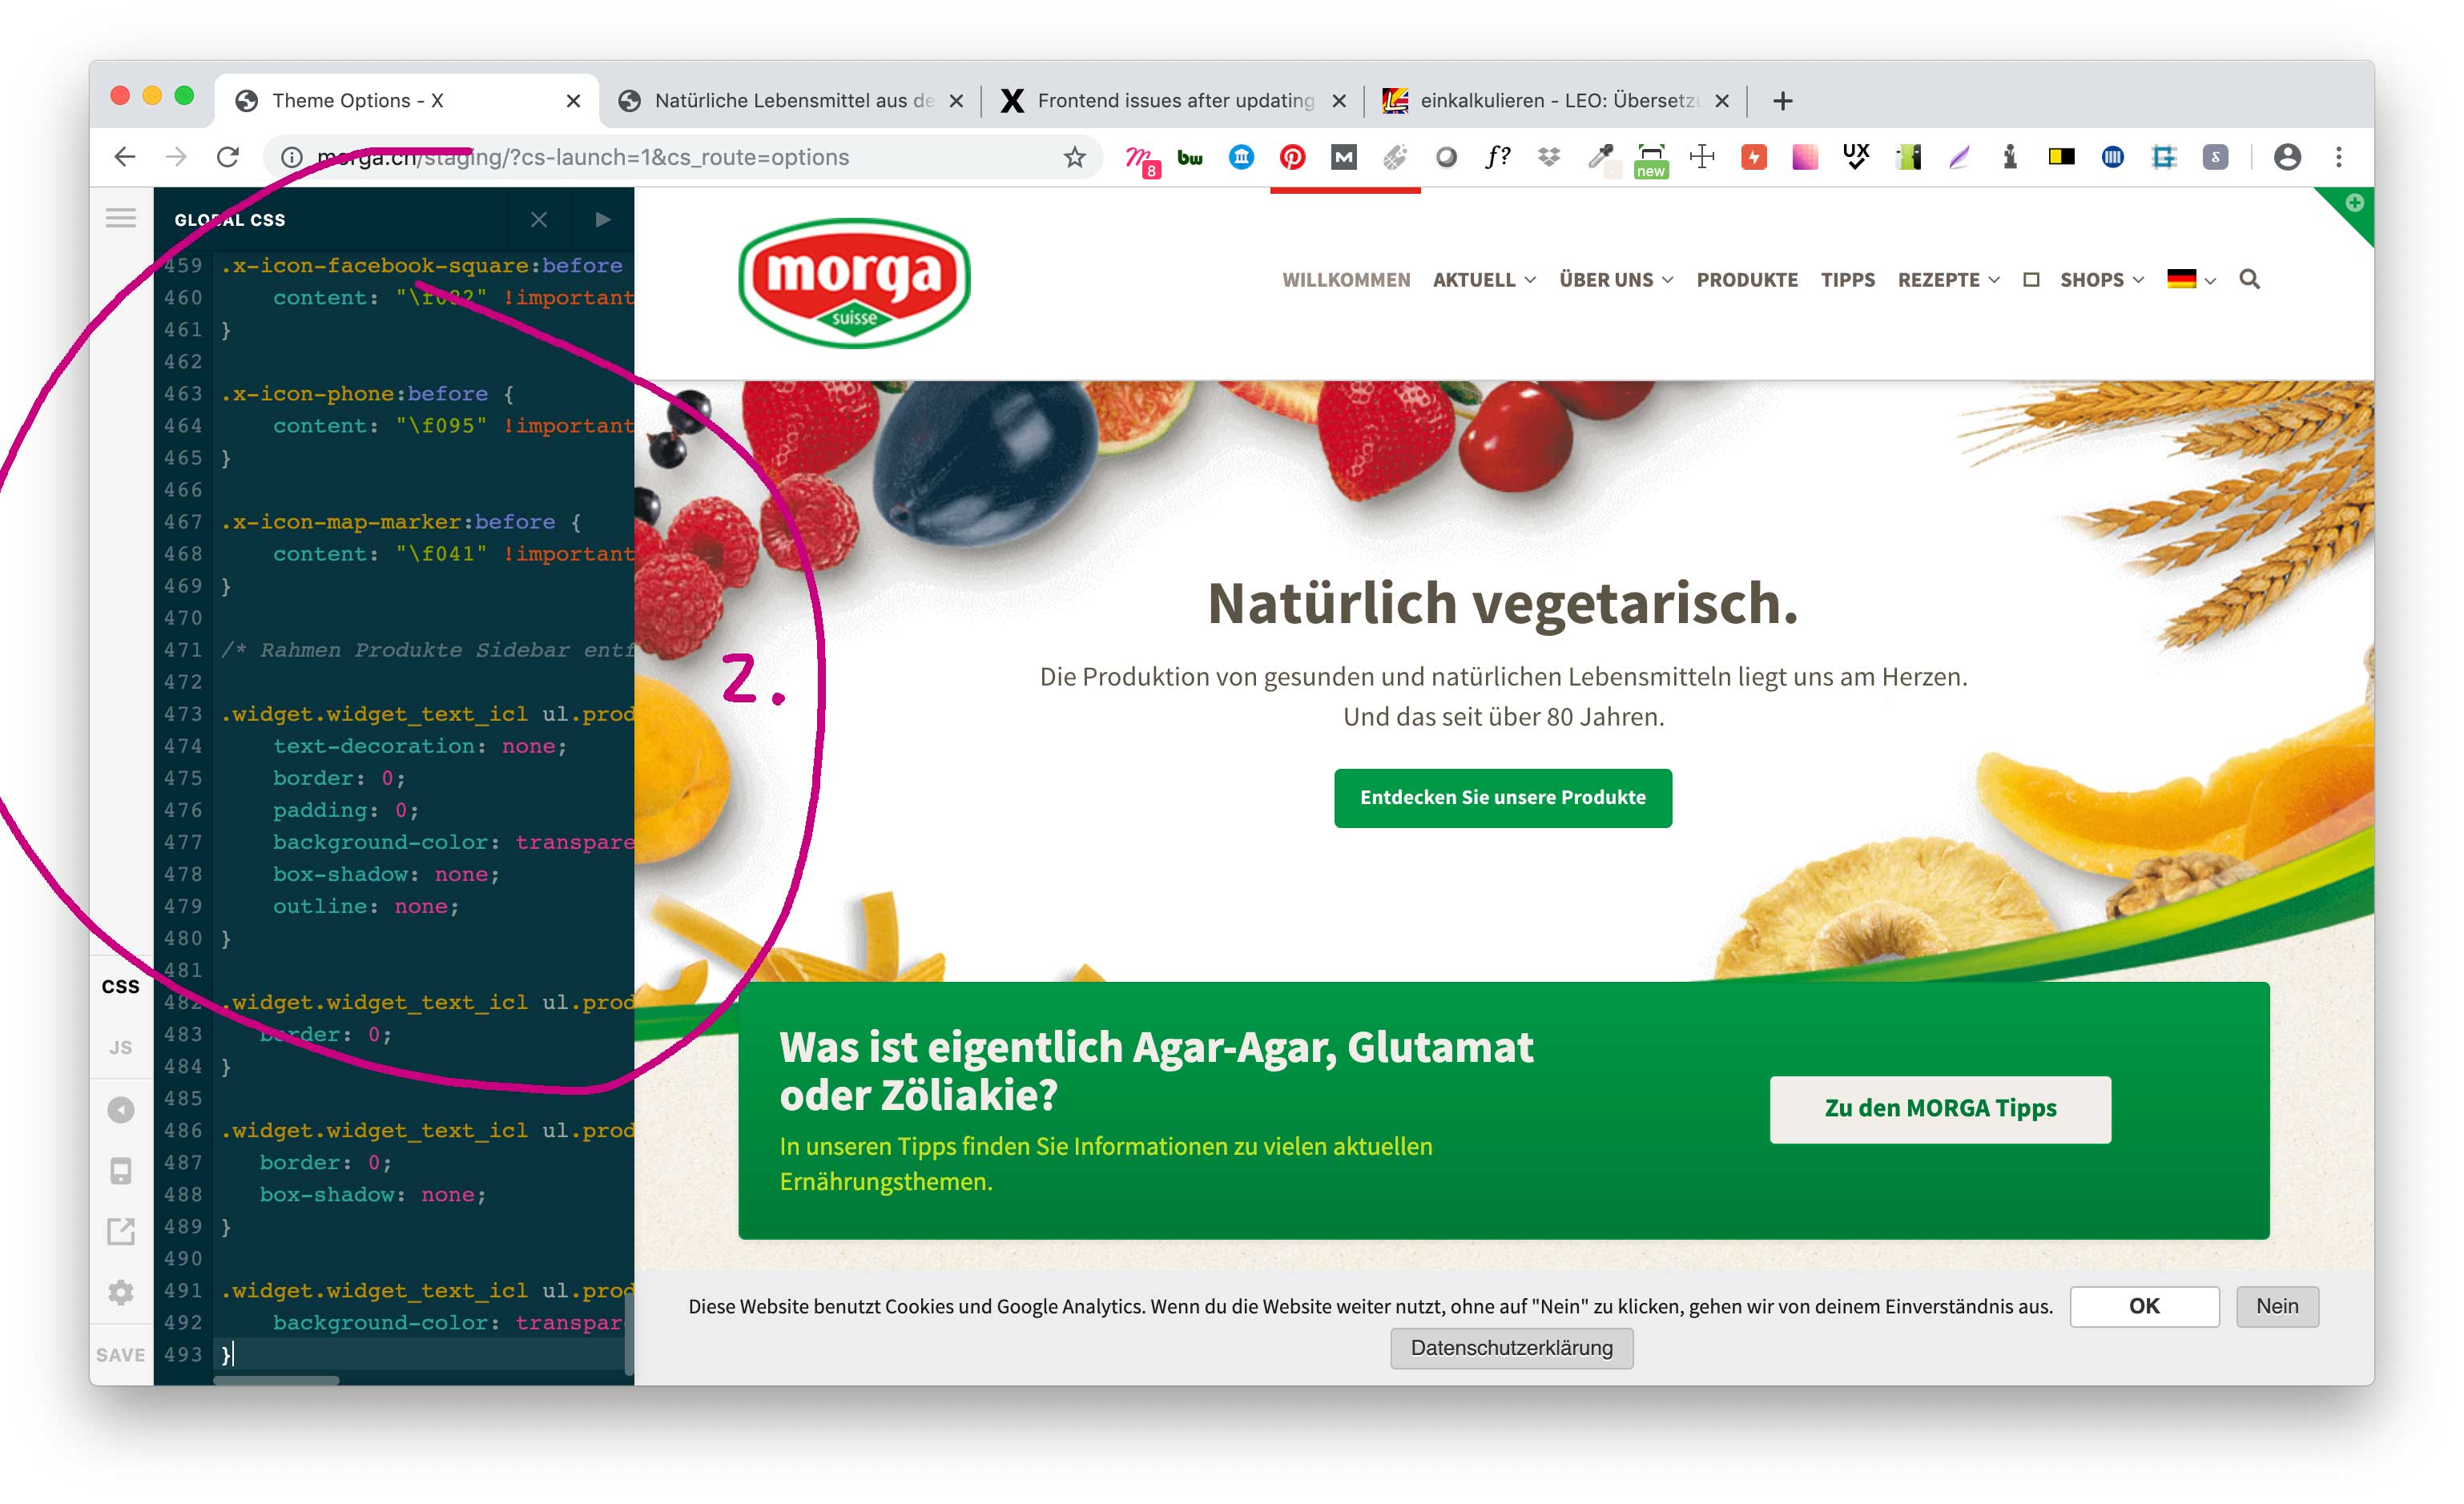The image size is (2464, 1504).
Task: Collapse sidebar with the circular arrow icon
Action: pyautogui.click(x=120, y=1109)
